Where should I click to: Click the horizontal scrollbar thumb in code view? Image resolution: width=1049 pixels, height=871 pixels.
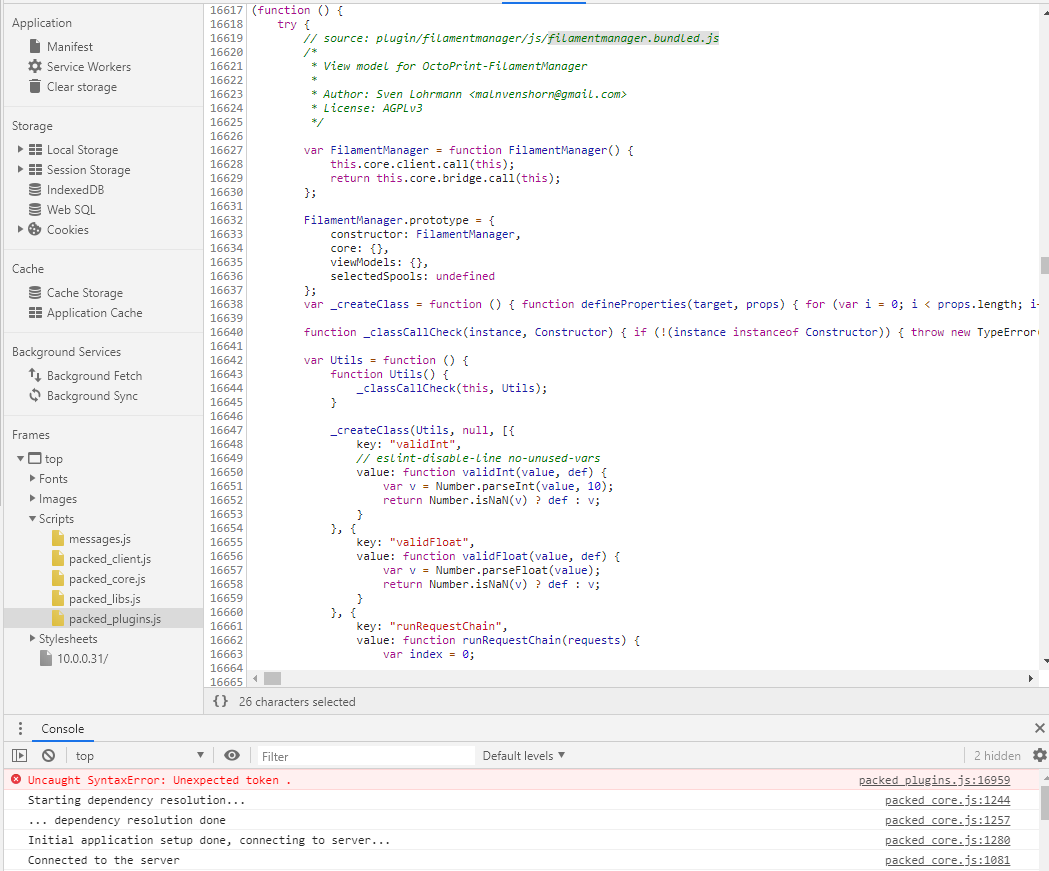272,678
